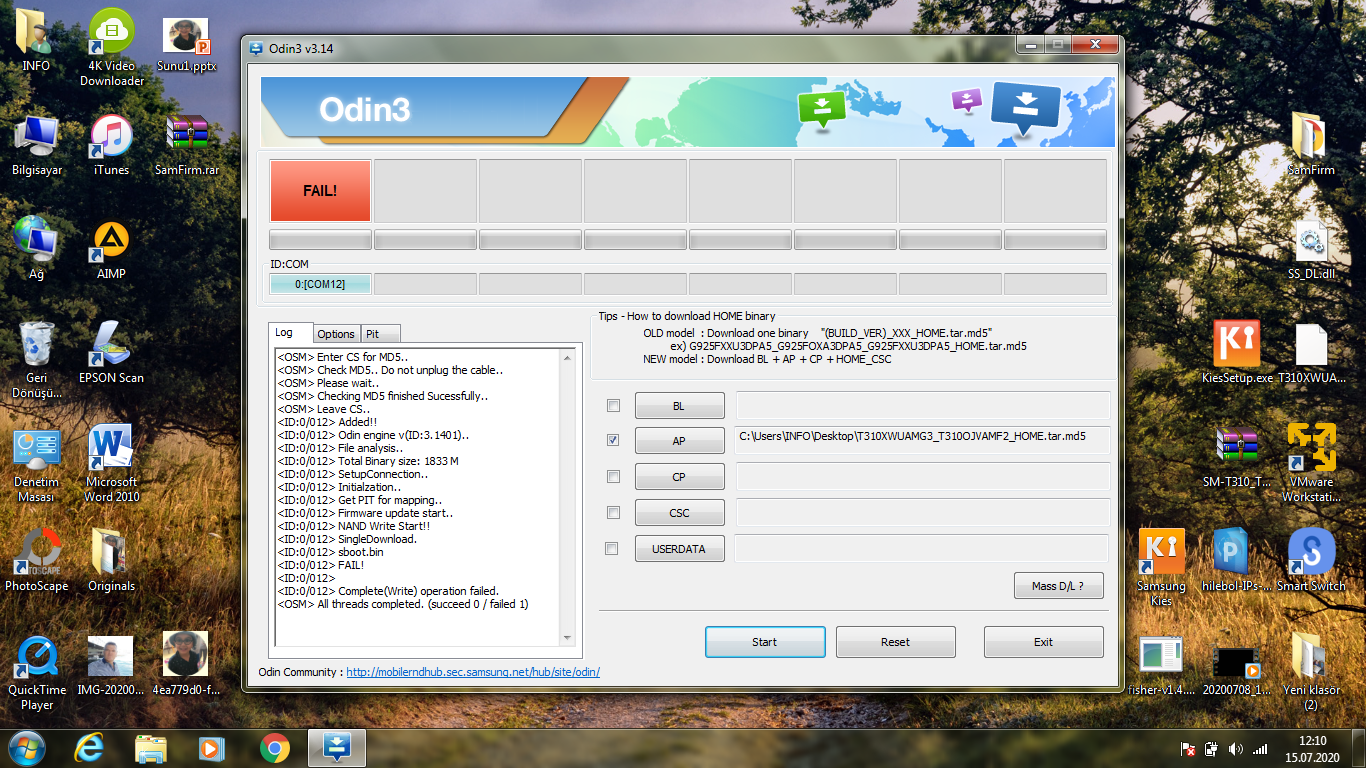
Task: Launch the AIMP music player shortcut
Action: click(111, 249)
